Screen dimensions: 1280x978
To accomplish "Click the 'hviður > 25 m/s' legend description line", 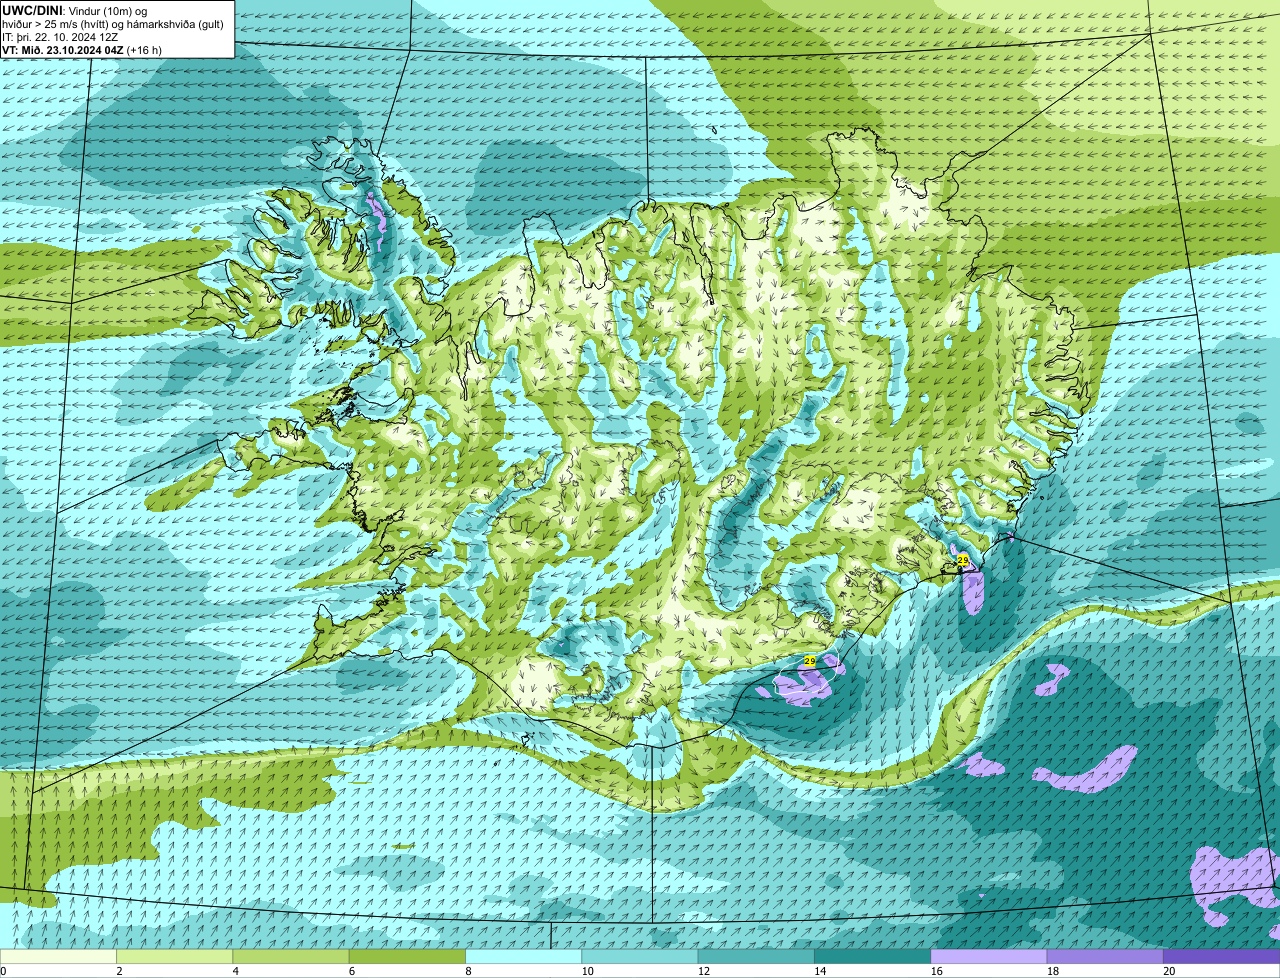I will pyautogui.click(x=113, y=23).
